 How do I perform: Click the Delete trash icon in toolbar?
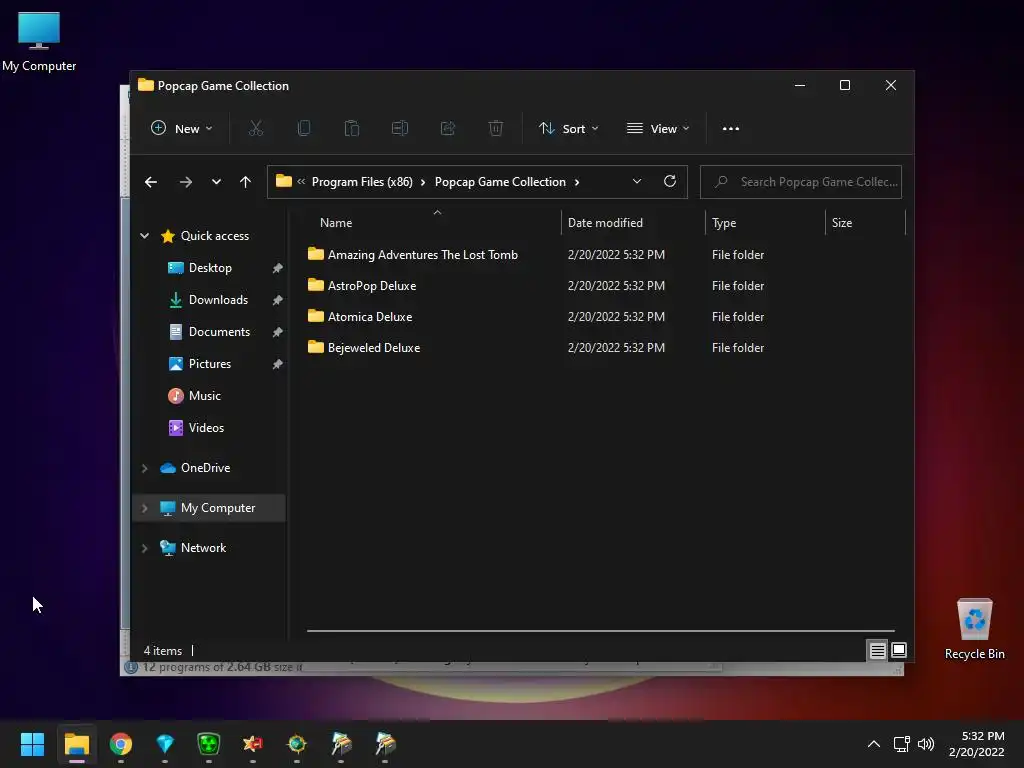pyautogui.click(x=496, y=129)
